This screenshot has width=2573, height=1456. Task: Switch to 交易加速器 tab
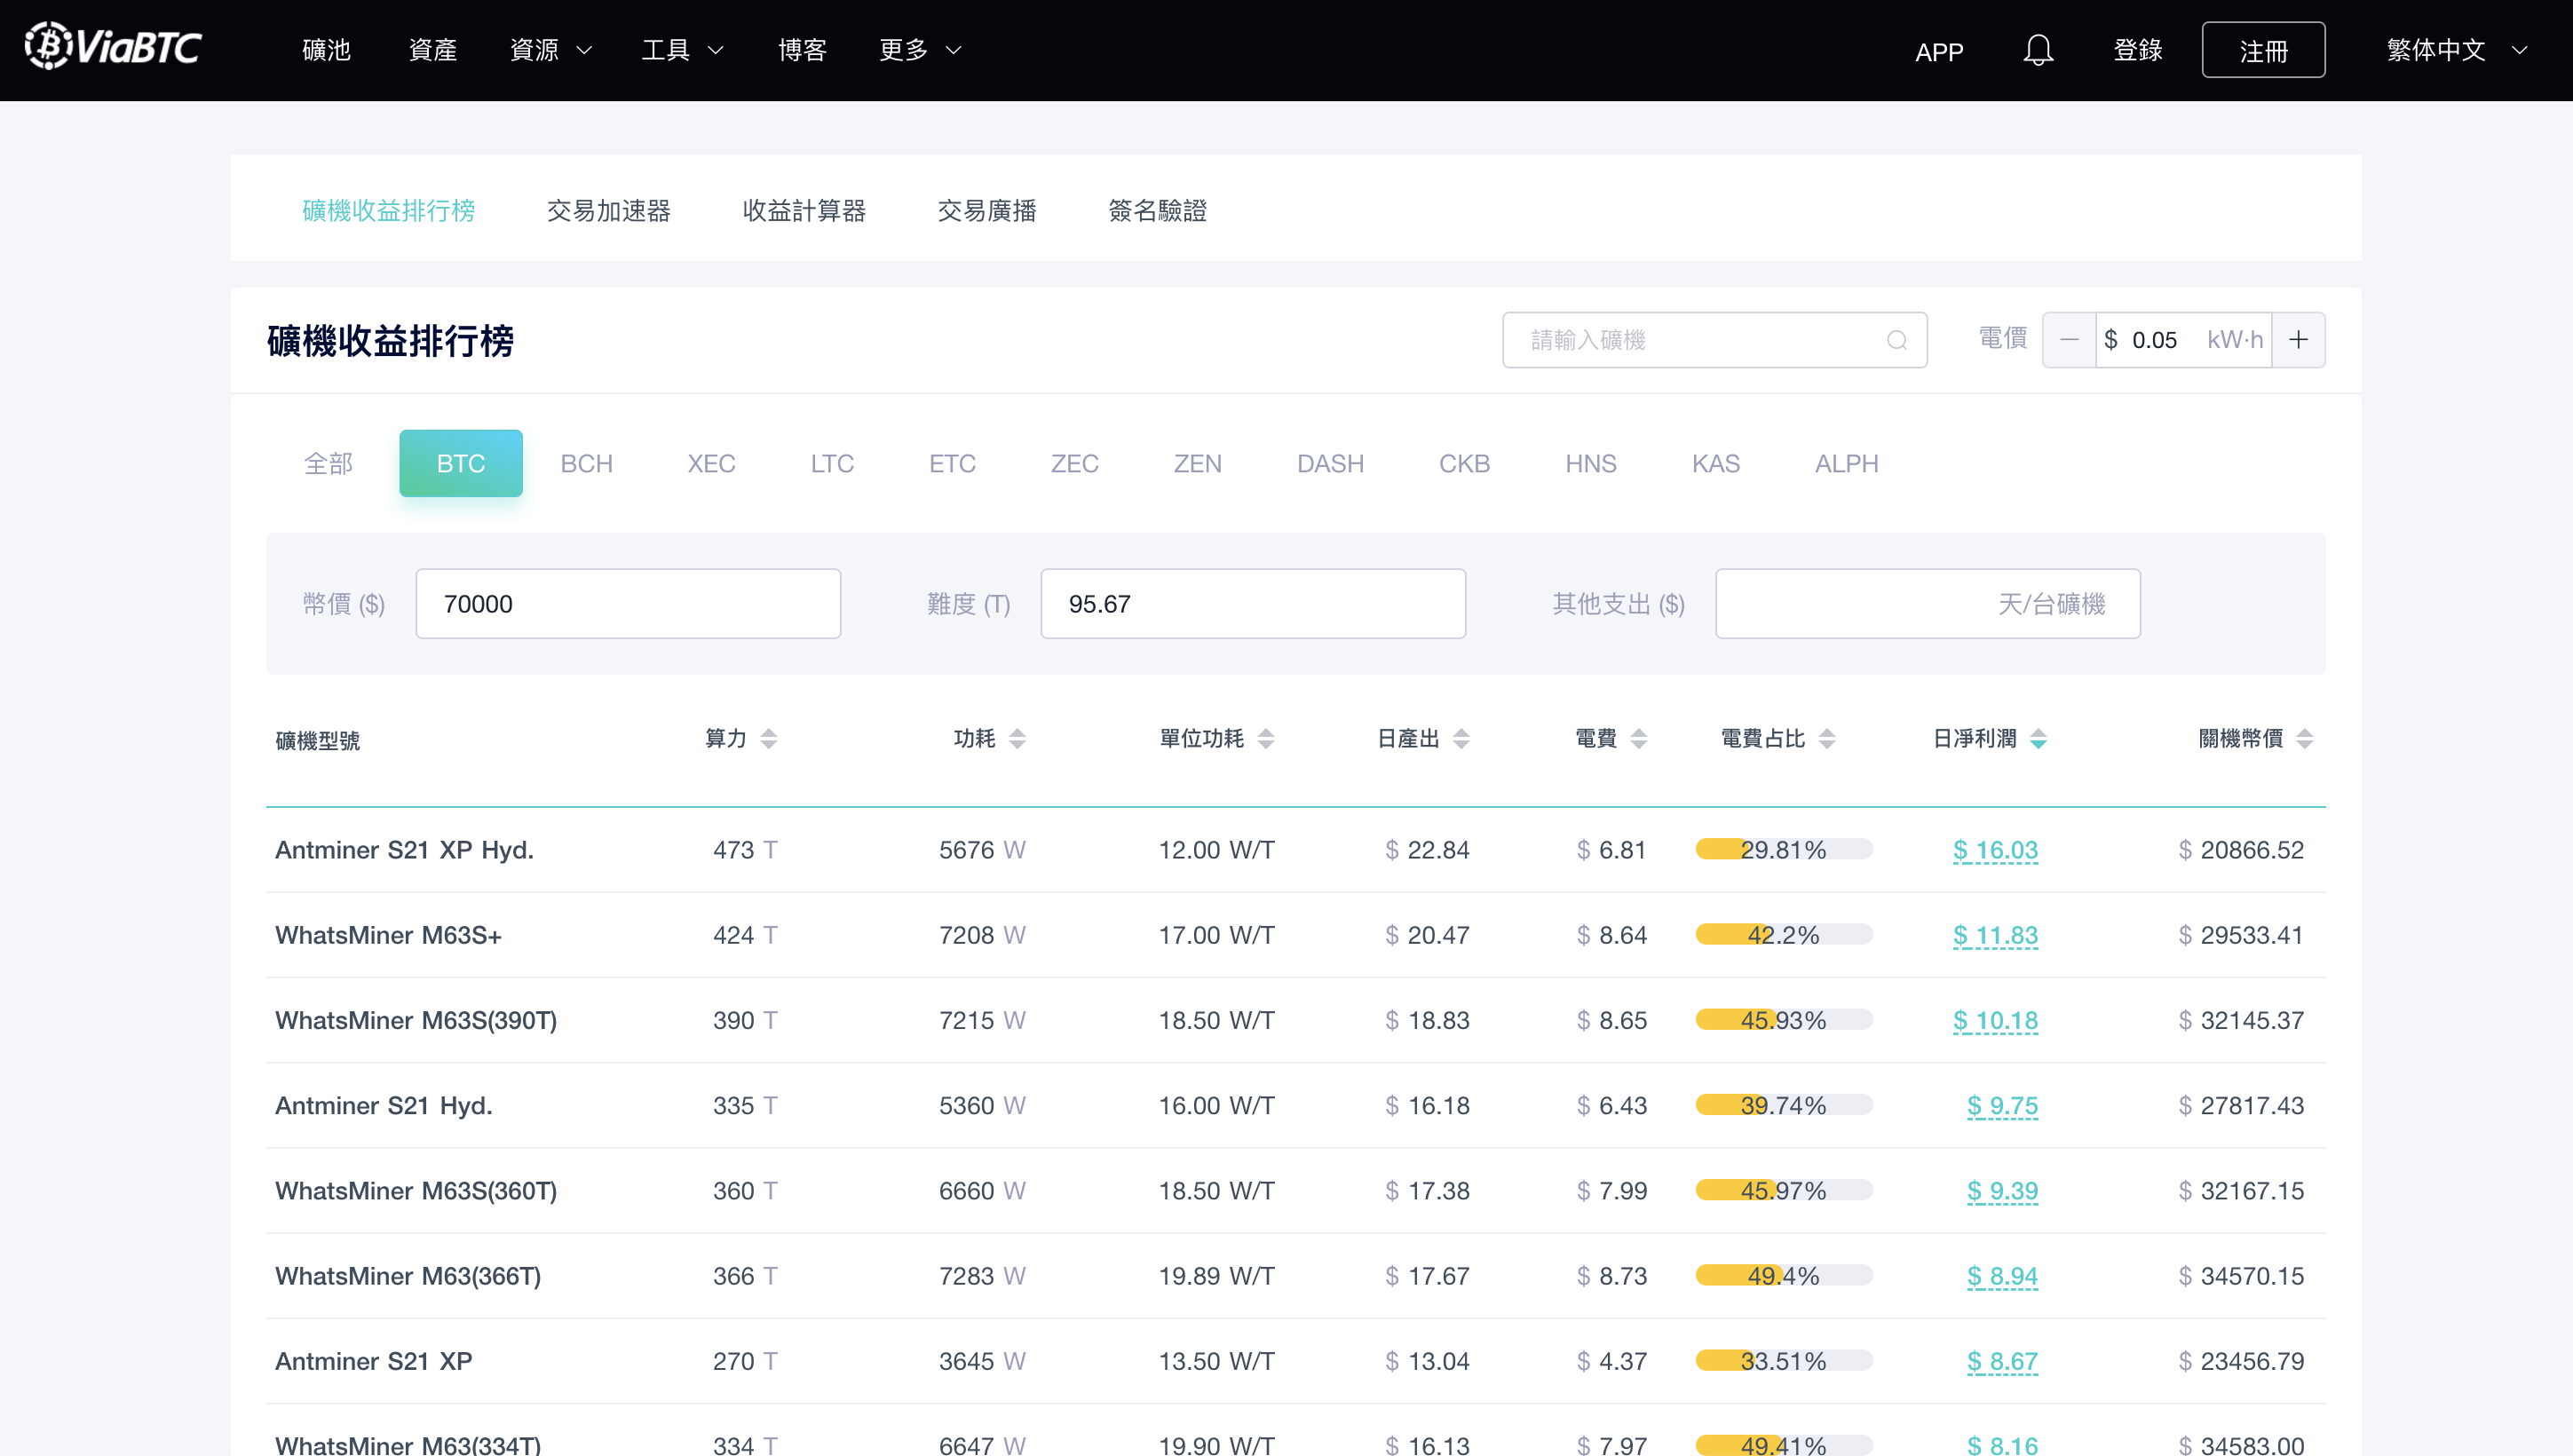[x=608, y=211]
